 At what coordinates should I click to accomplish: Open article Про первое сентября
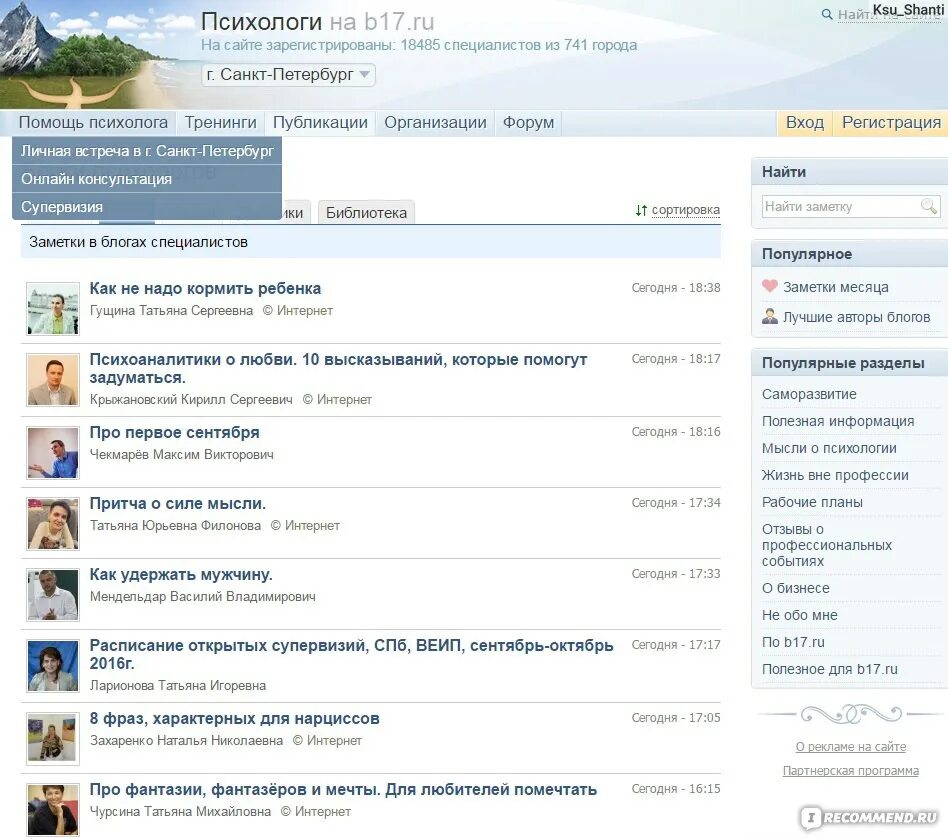pos(174,433)
